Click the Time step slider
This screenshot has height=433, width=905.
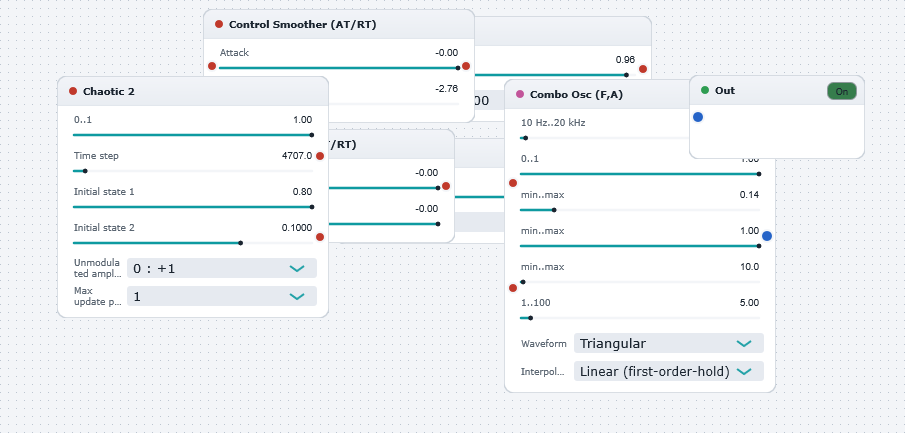[193, 171]
